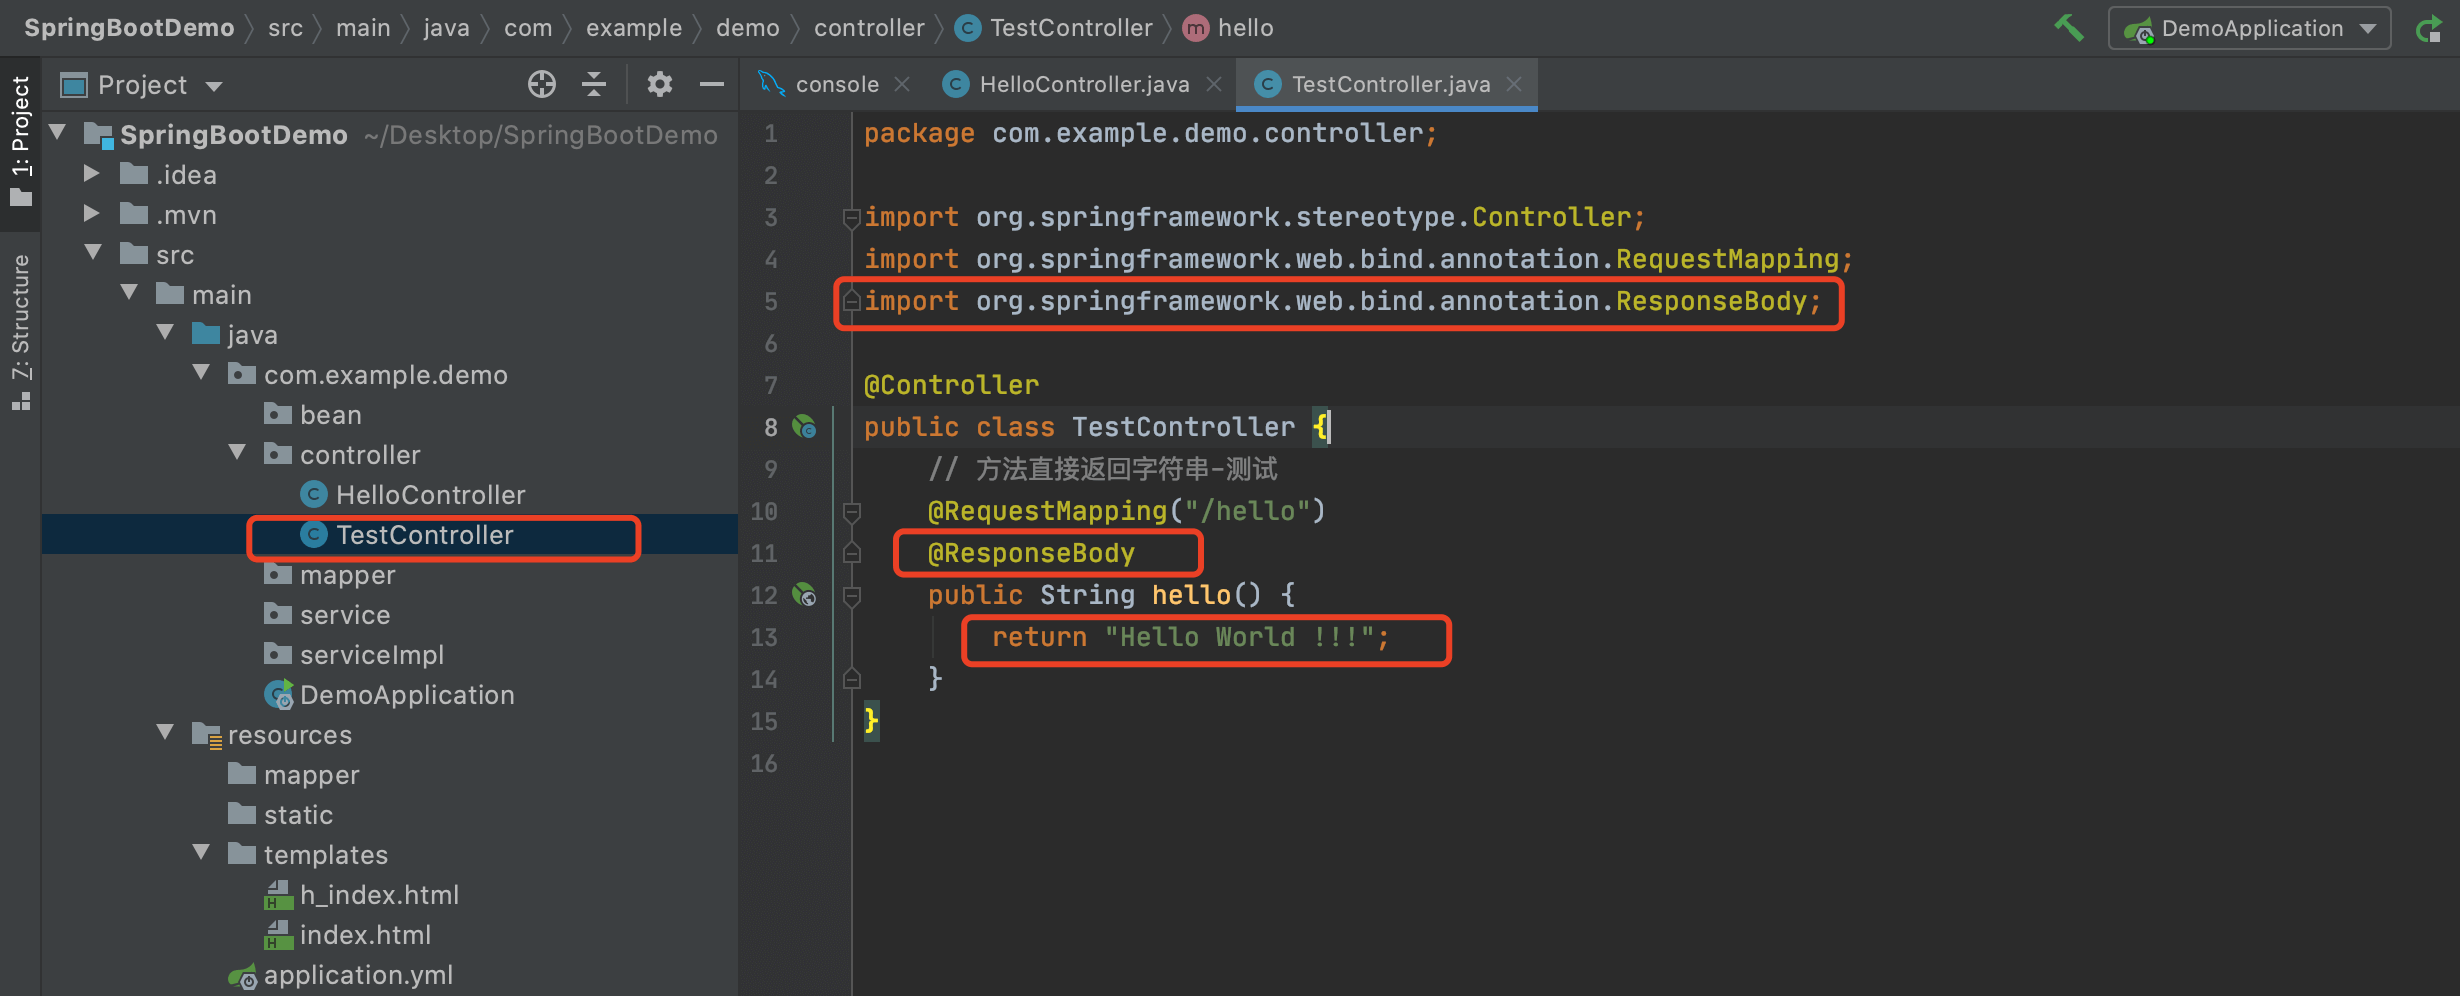2460x996 pixels.
Task: Click the package declaration on line 1
Action: [x=1150, y=133]
